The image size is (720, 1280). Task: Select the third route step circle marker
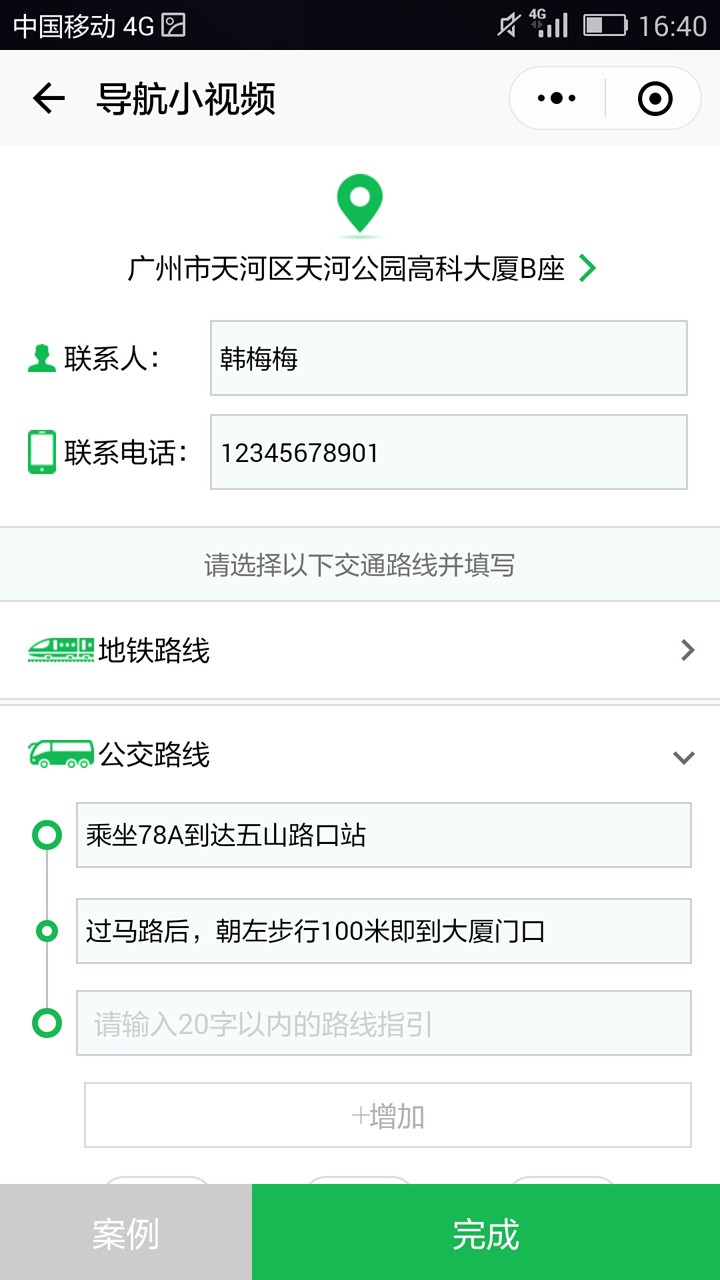47,1023
